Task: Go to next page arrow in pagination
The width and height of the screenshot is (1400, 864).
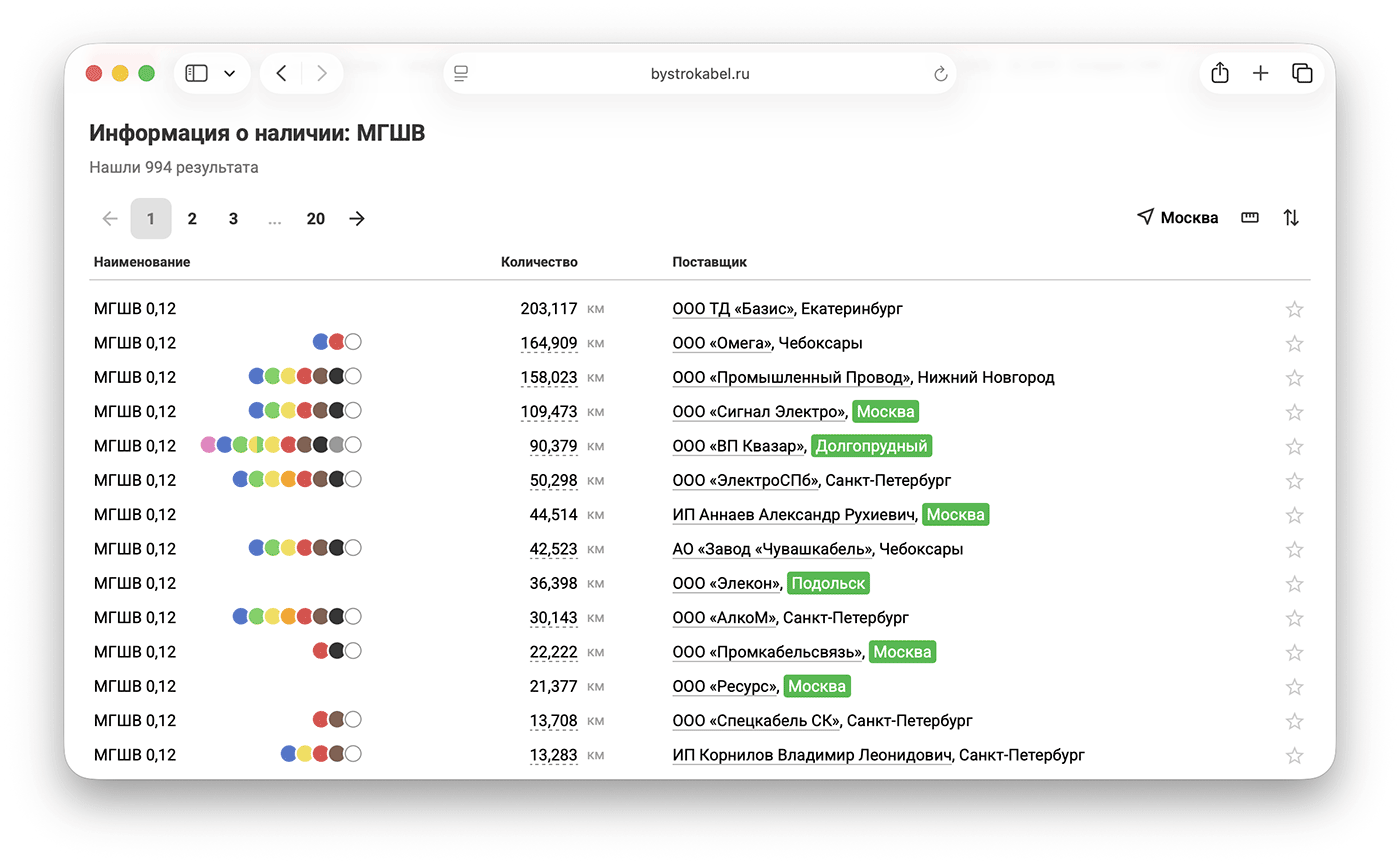Action: [357, 218]
